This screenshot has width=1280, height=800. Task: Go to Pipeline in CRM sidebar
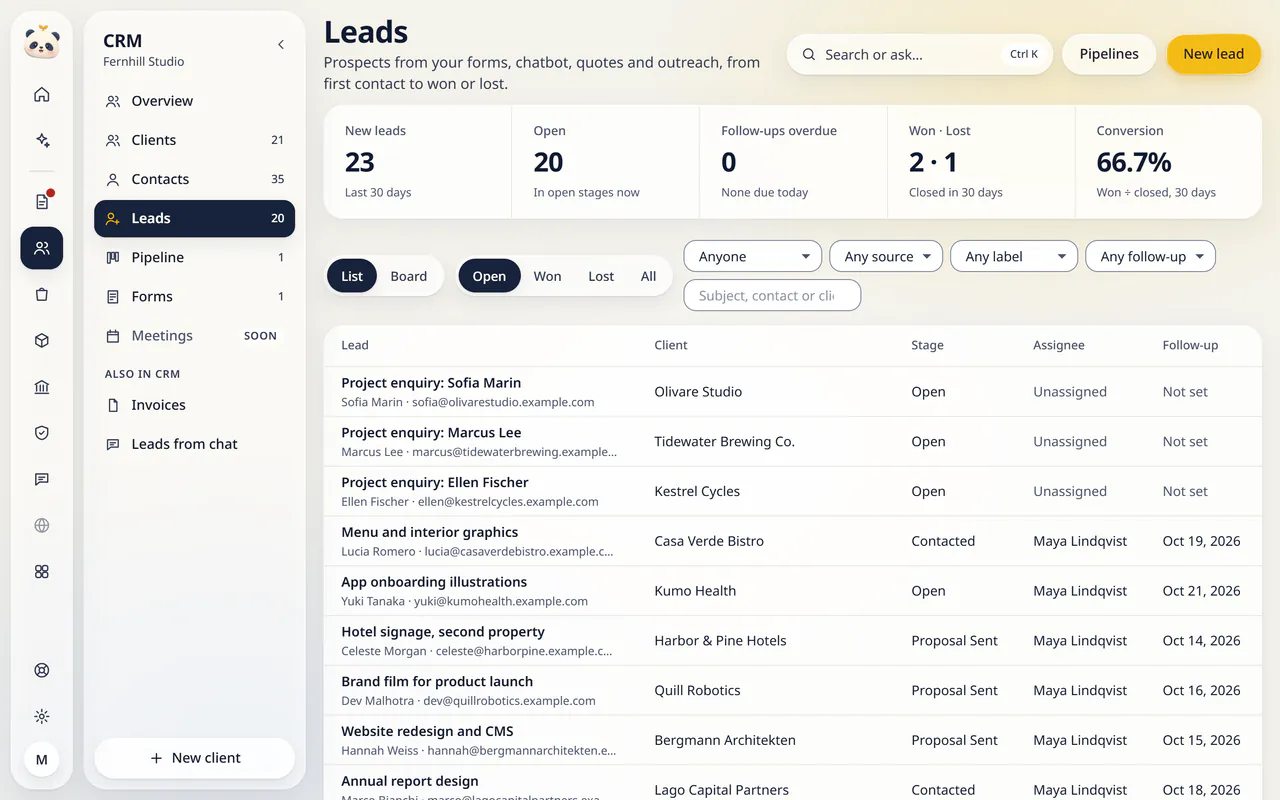pos(194,257)
